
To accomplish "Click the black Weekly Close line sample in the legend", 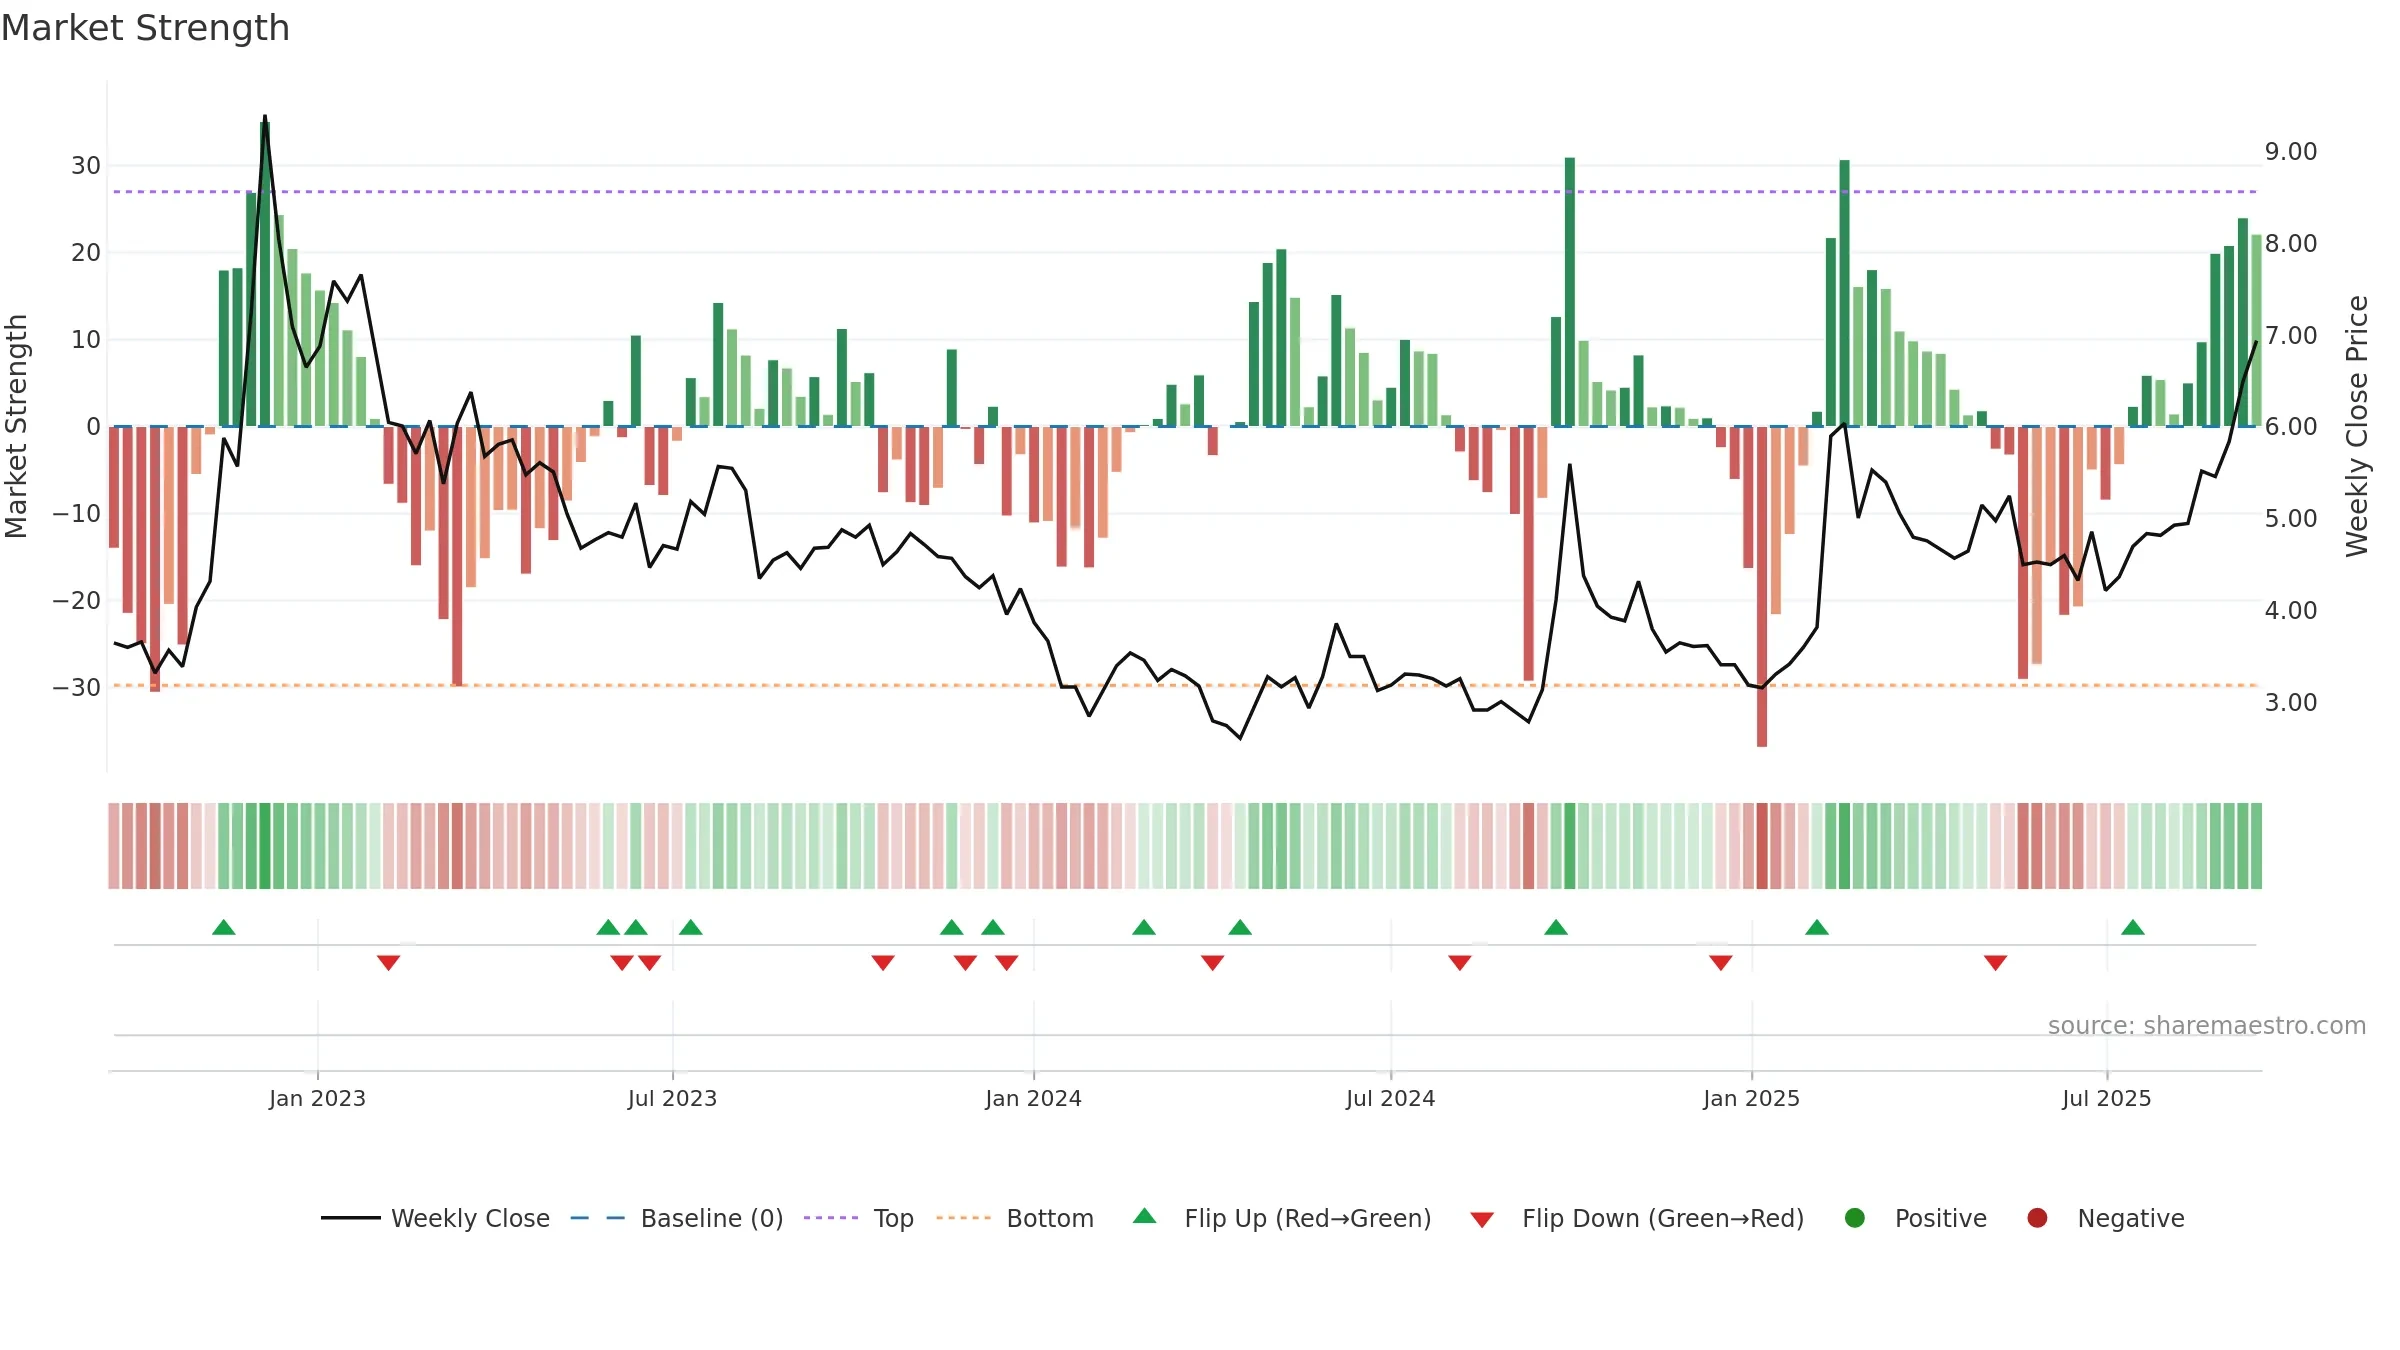I will 351,1218.
